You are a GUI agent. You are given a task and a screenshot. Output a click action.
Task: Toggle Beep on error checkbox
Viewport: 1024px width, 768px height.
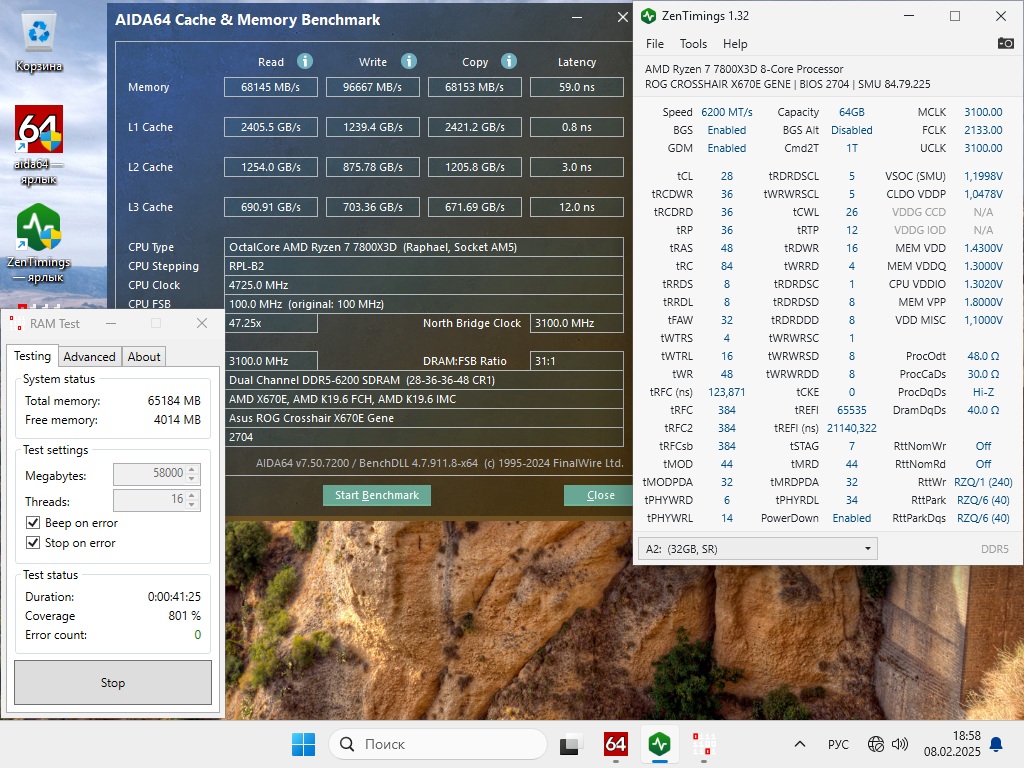tap(33, 522)
